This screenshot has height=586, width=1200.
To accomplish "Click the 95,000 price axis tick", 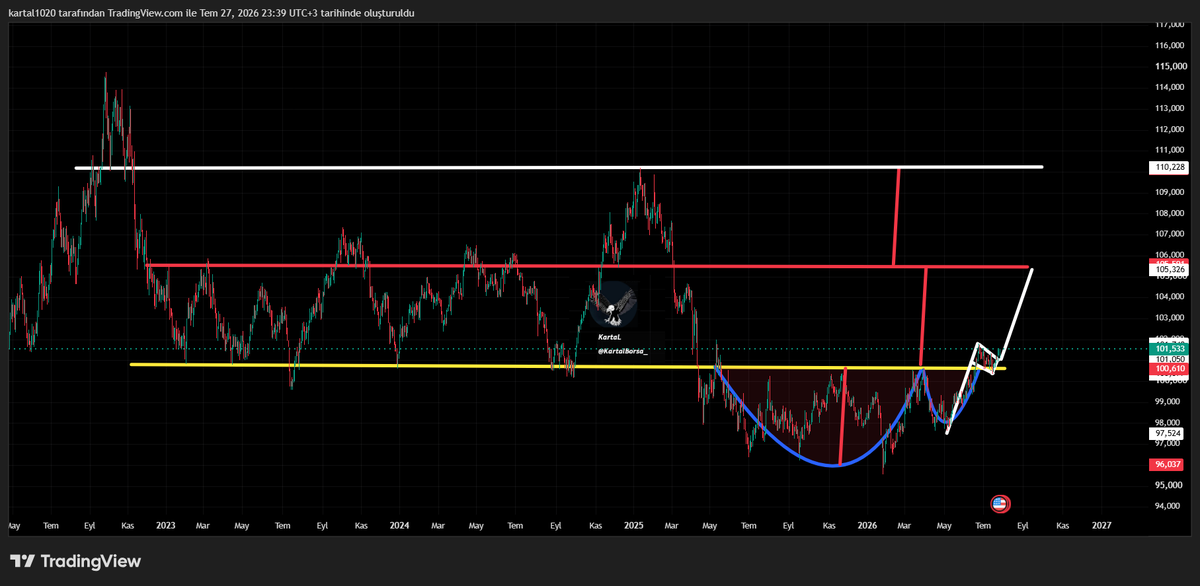I will (1169, 485).
